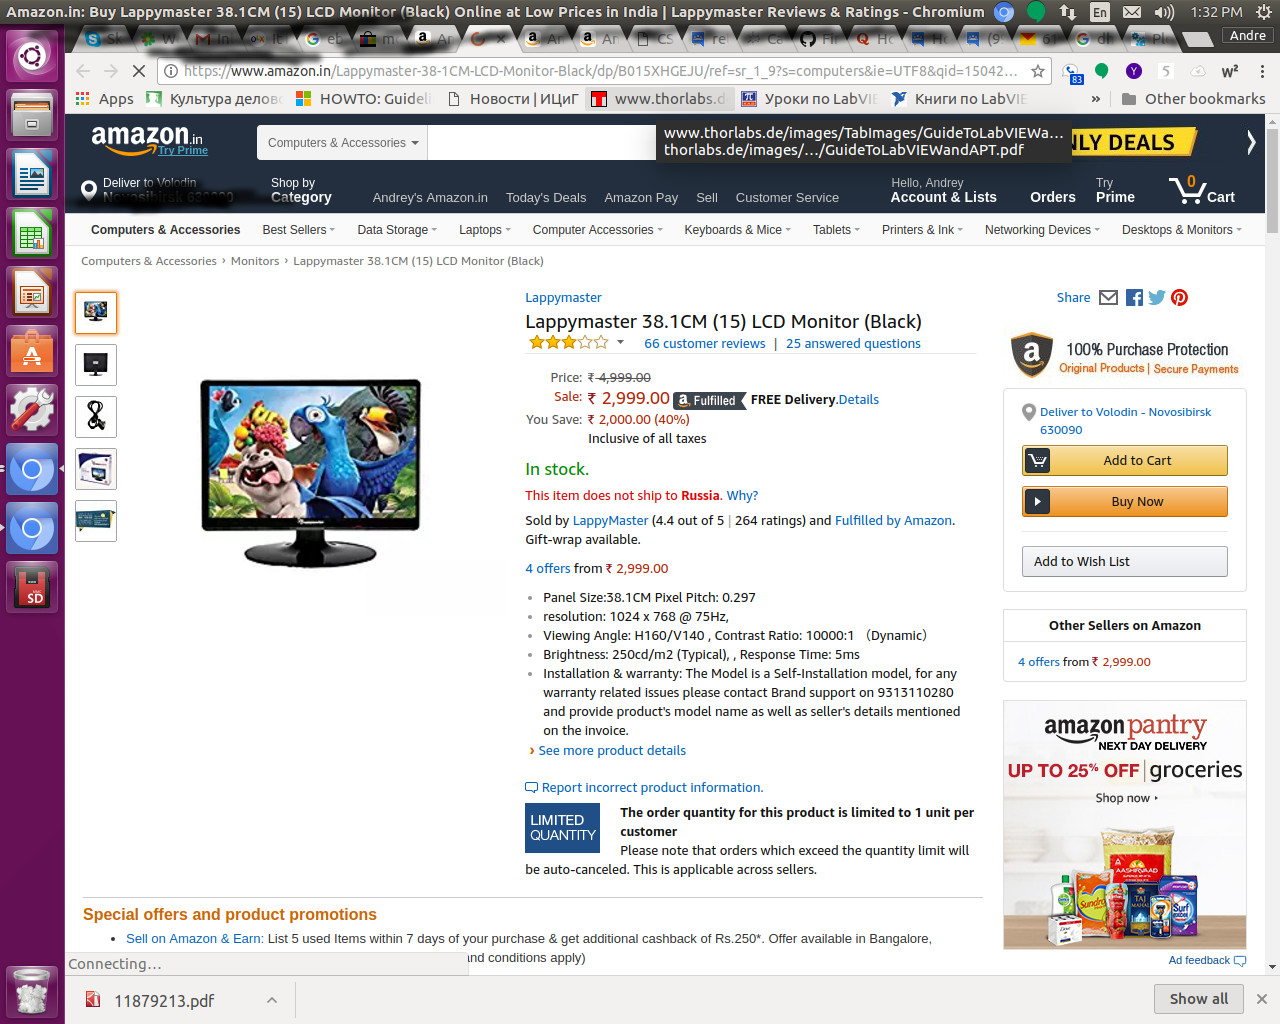
Task: Share the product on Twitter
Action: tap(1157, 297)
